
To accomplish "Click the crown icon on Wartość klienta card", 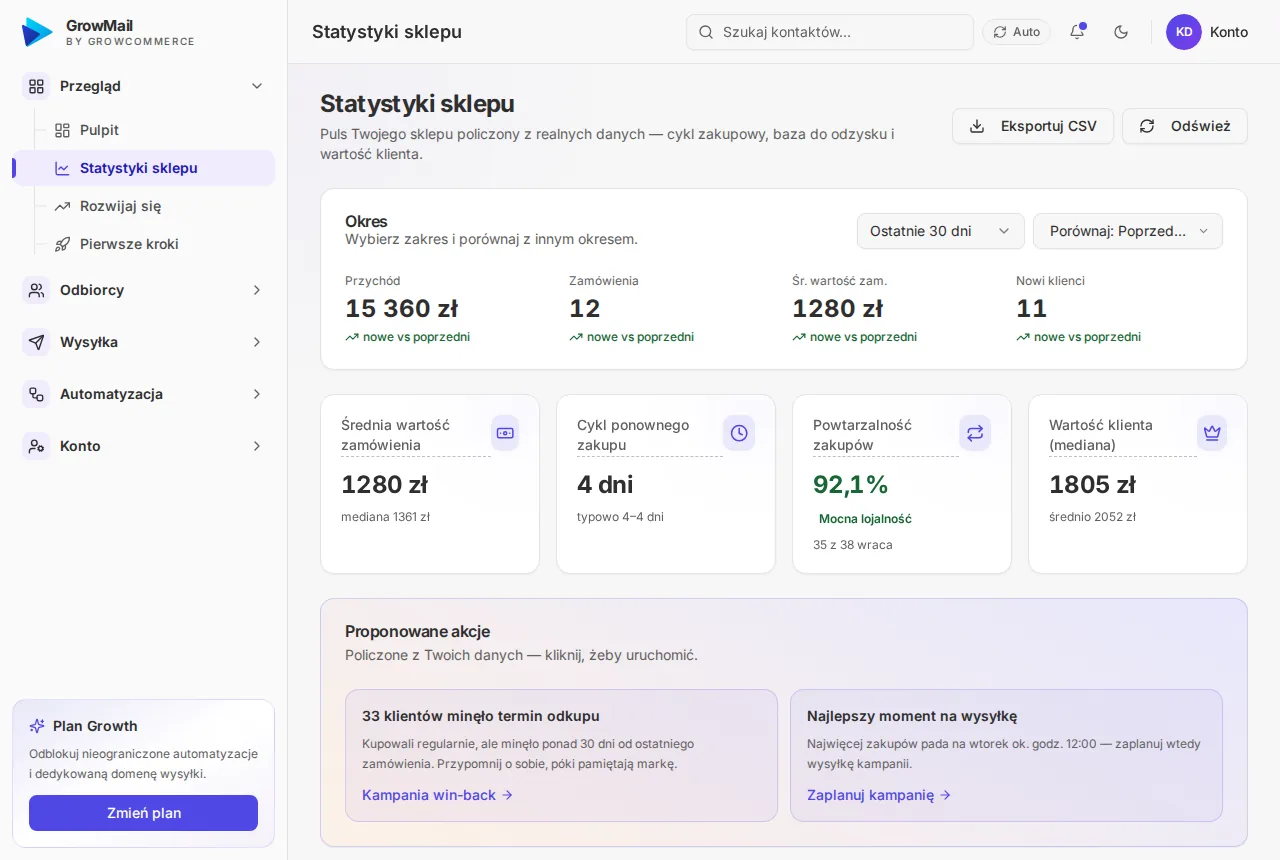I will click(x=1212, y=433).
